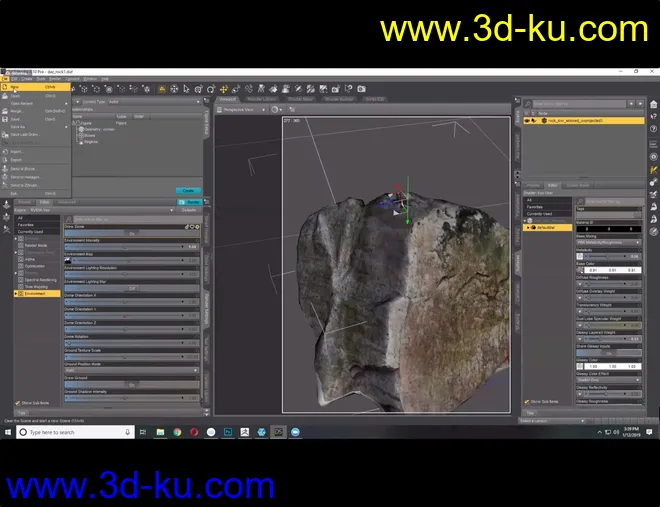The image size is (660, 507).
Task: Open Chrome from the taskbar
Action: point(177,432)
